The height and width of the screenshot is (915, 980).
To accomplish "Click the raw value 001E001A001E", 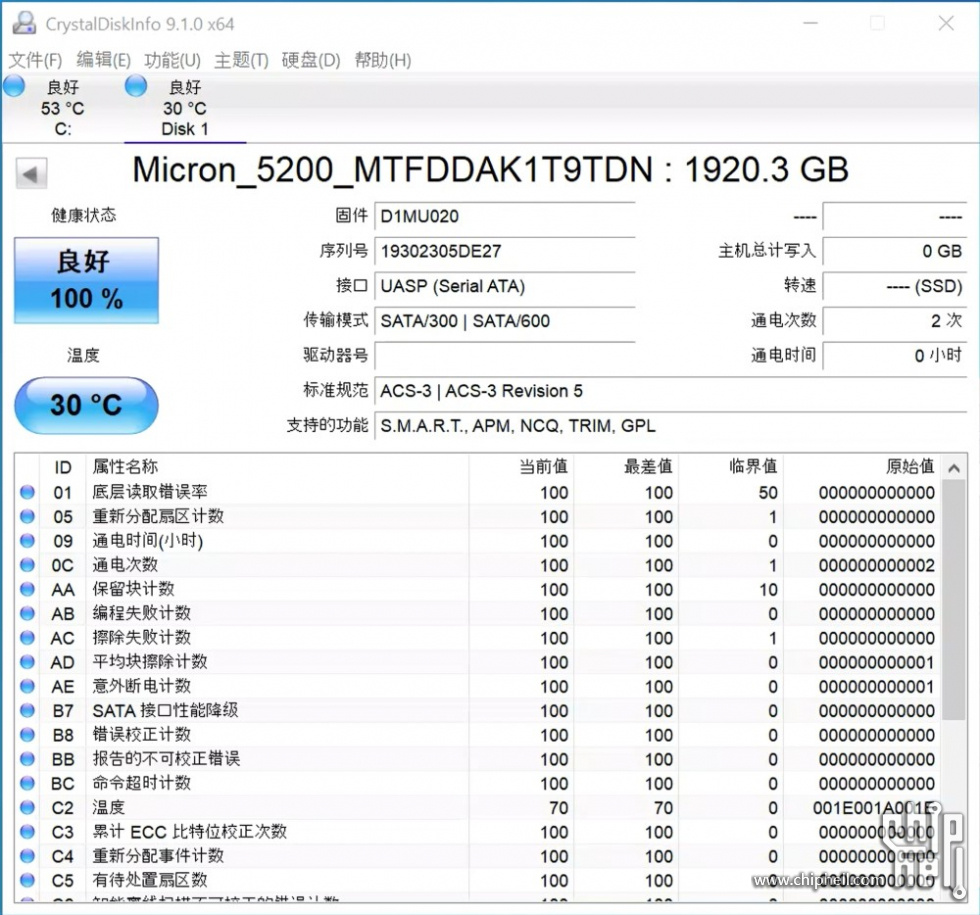I will click(x=874, y=808).
